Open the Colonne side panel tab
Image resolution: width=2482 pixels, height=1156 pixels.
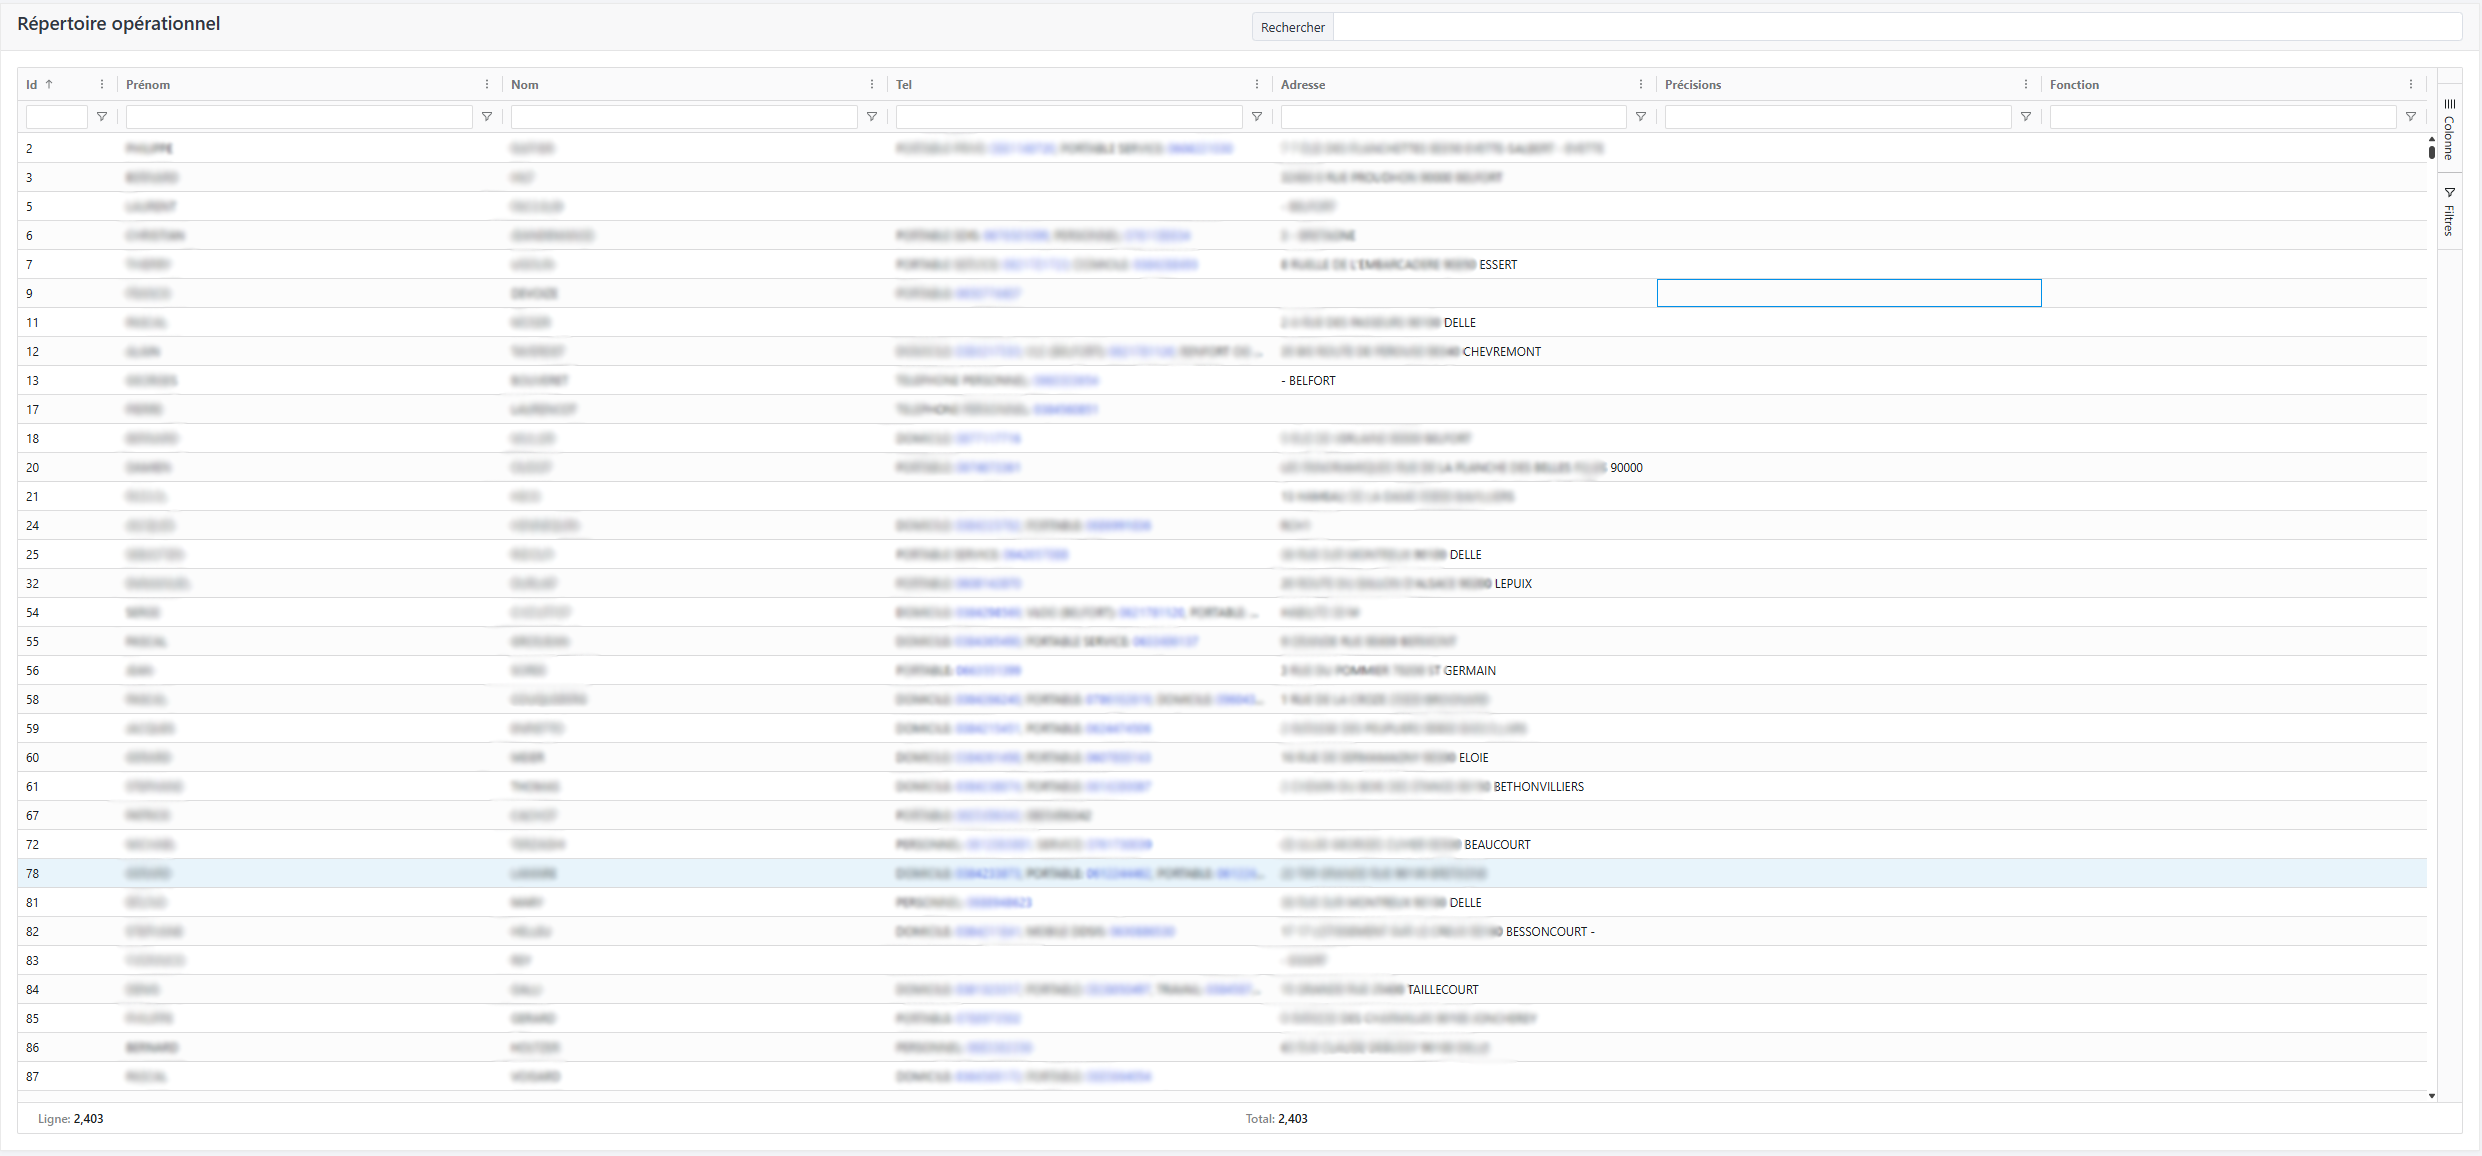[x=2449, y=130]
